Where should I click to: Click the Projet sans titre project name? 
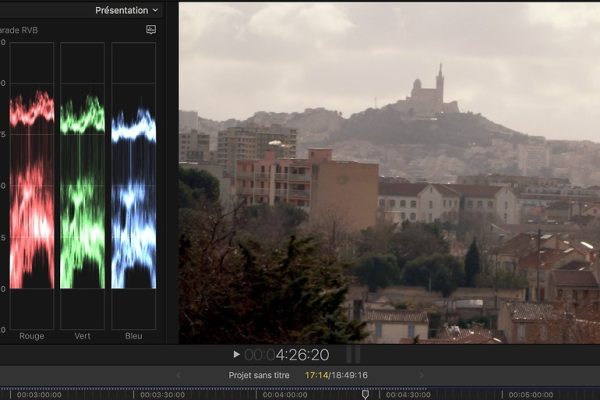[258, 376]
